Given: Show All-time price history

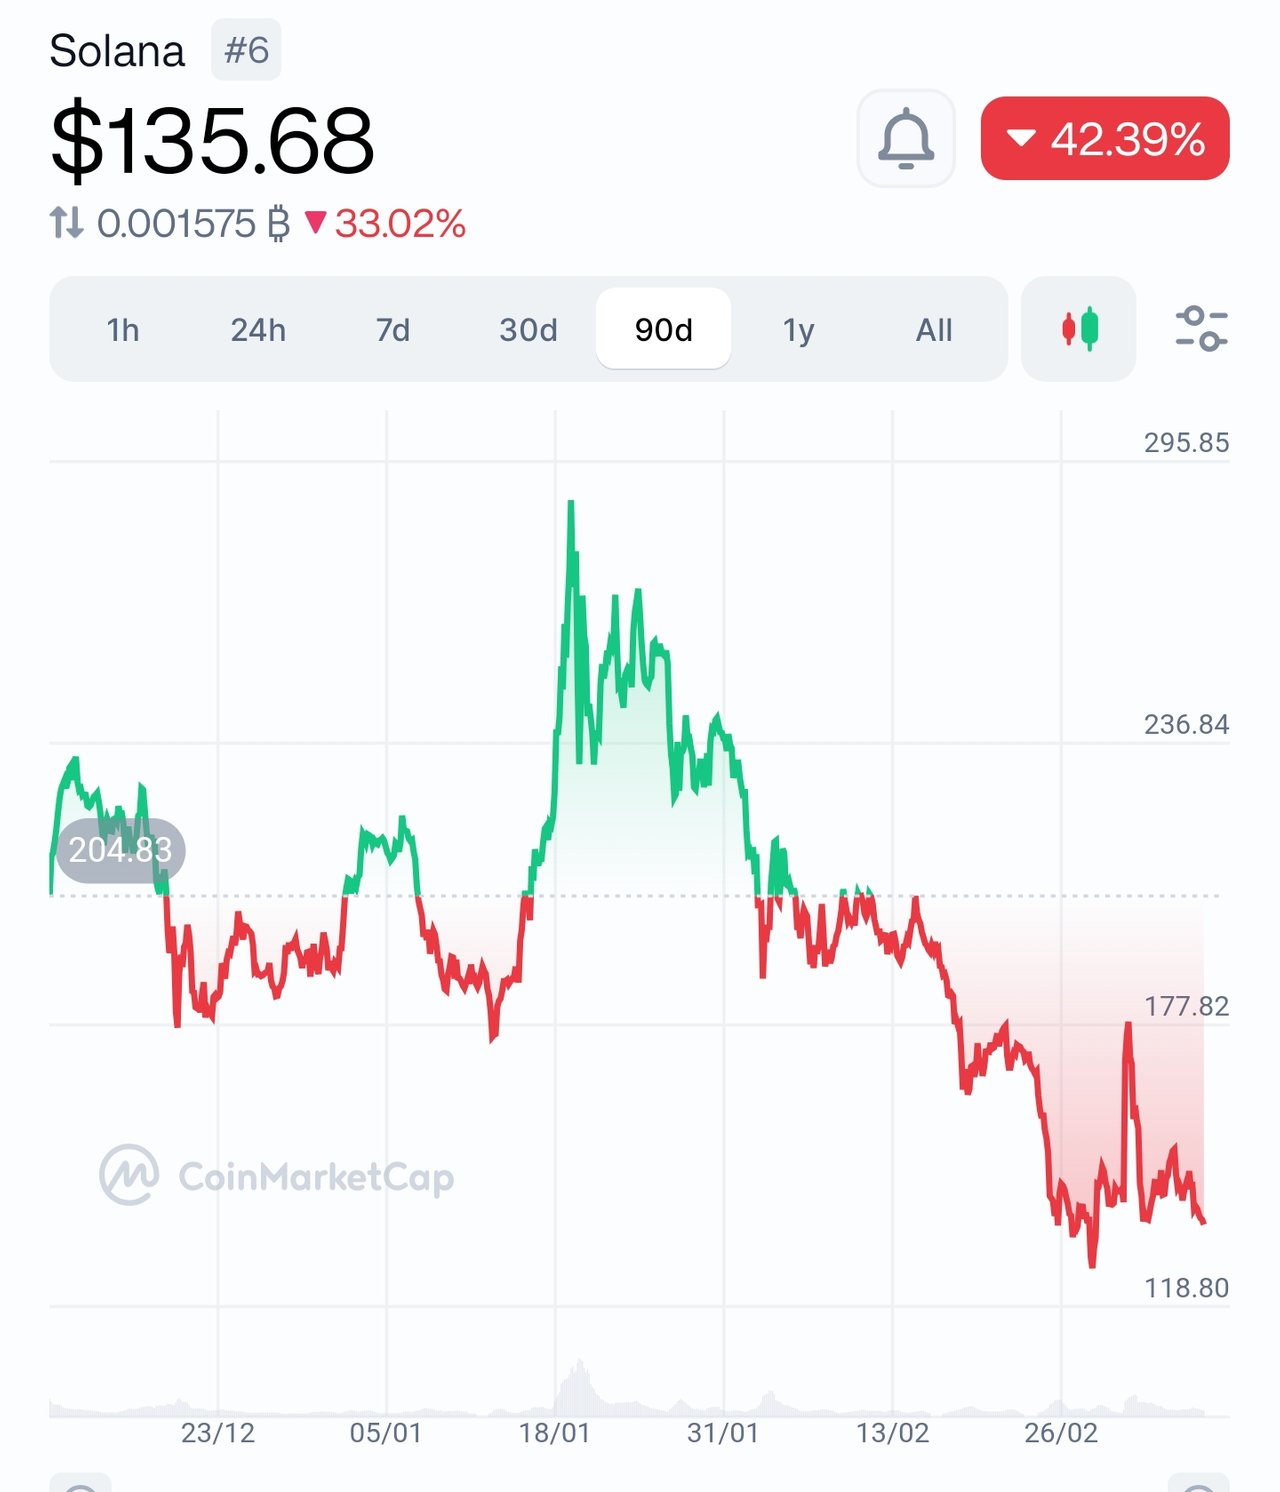Looking at the screenshot, I should [934, 329].
